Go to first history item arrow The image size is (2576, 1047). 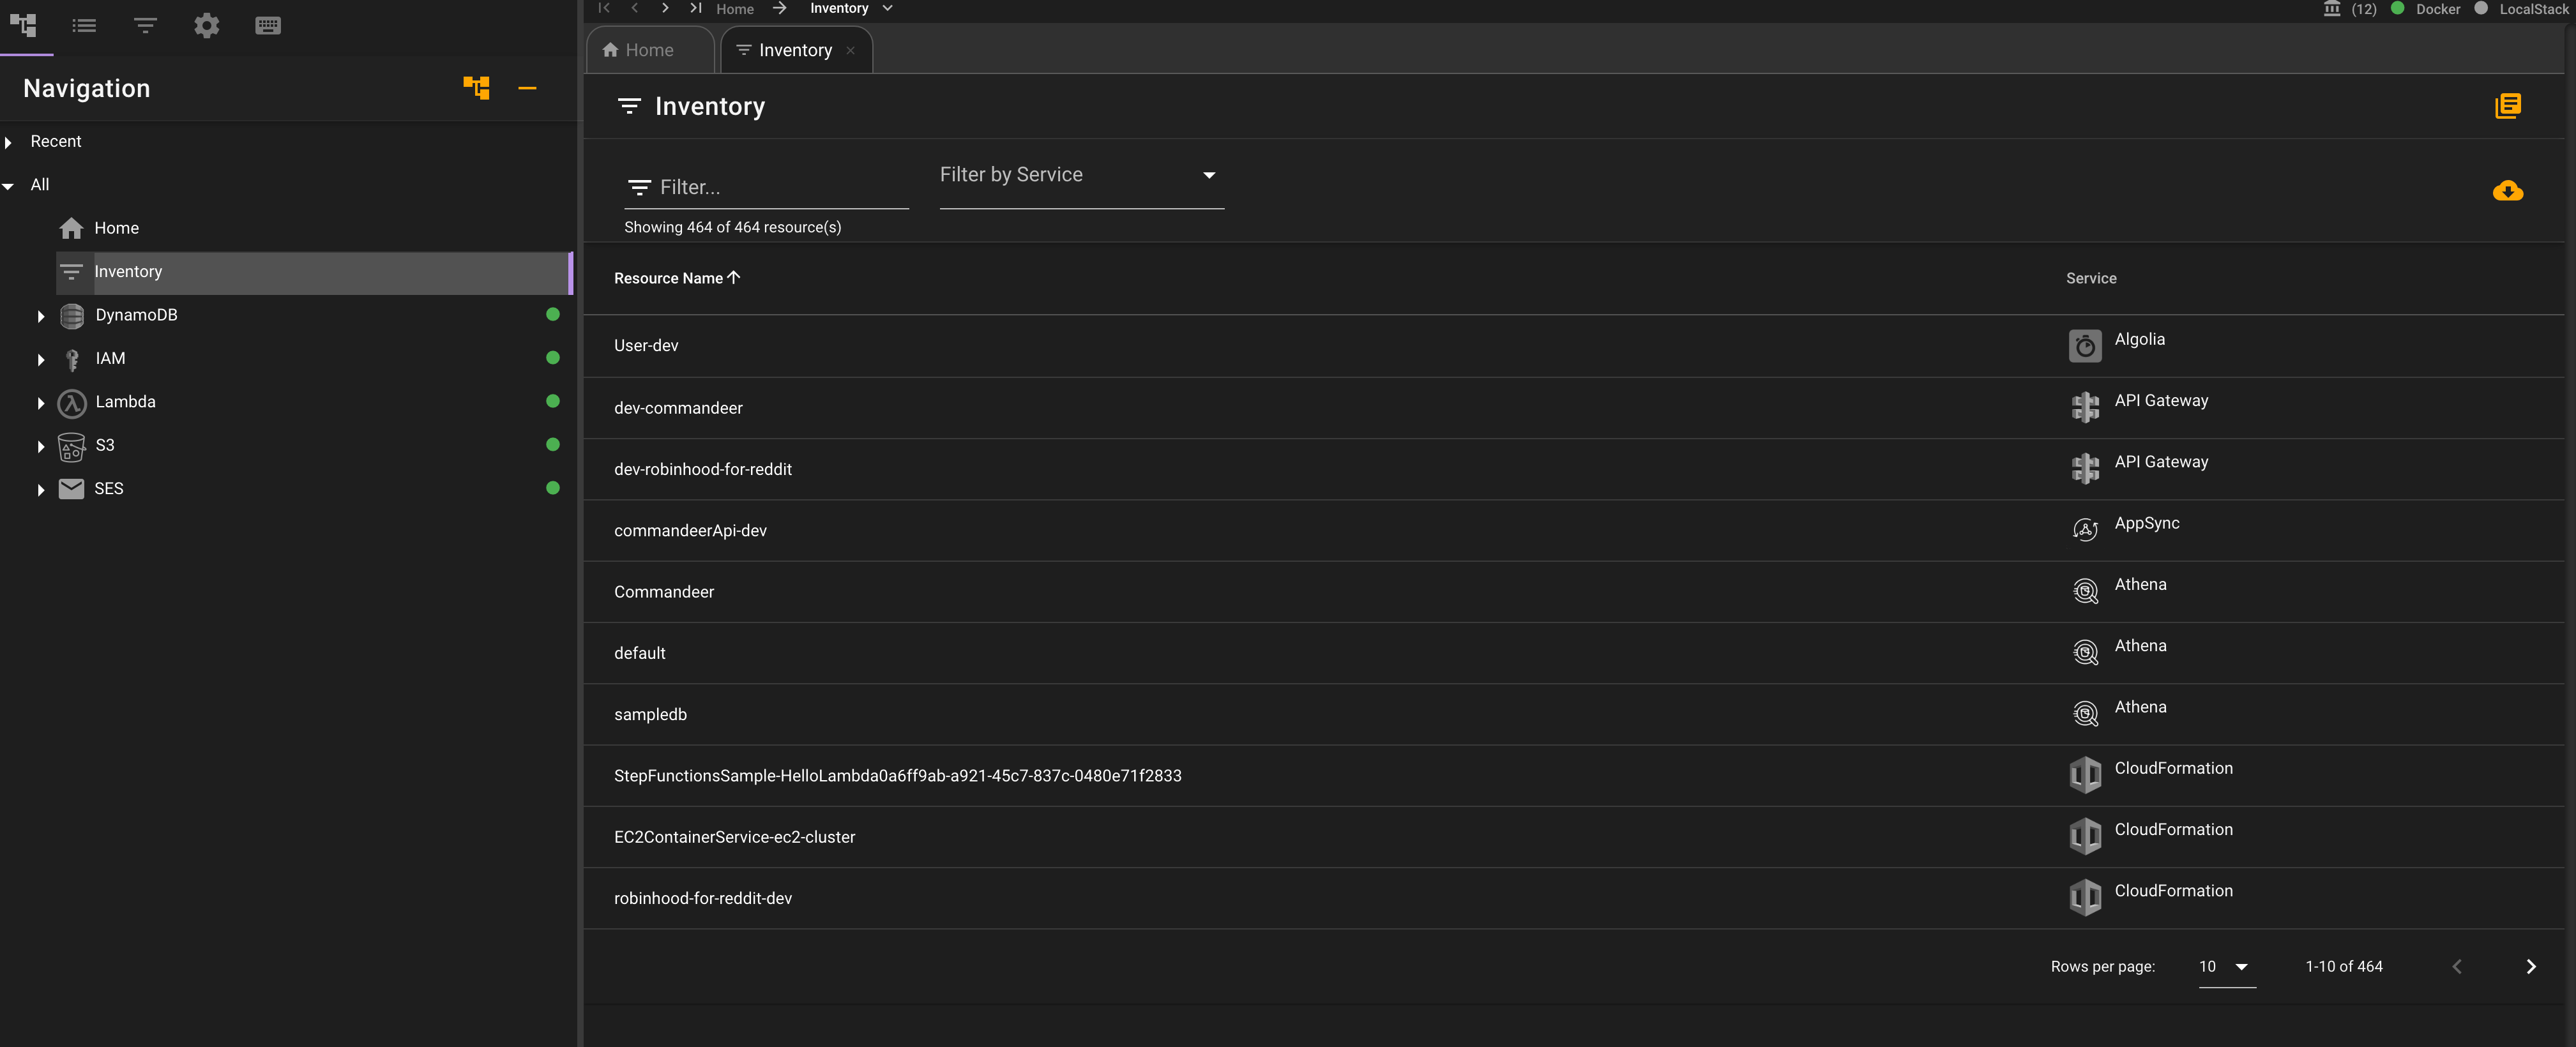point(604,8)
